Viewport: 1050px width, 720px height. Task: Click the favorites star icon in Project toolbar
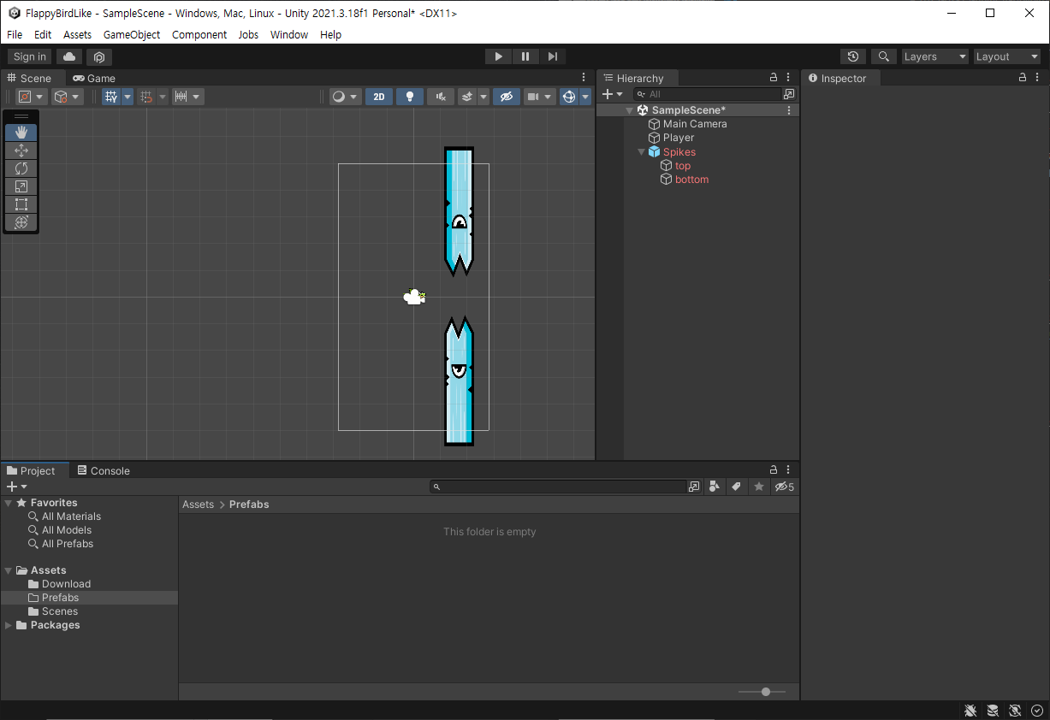click(759, 487)
